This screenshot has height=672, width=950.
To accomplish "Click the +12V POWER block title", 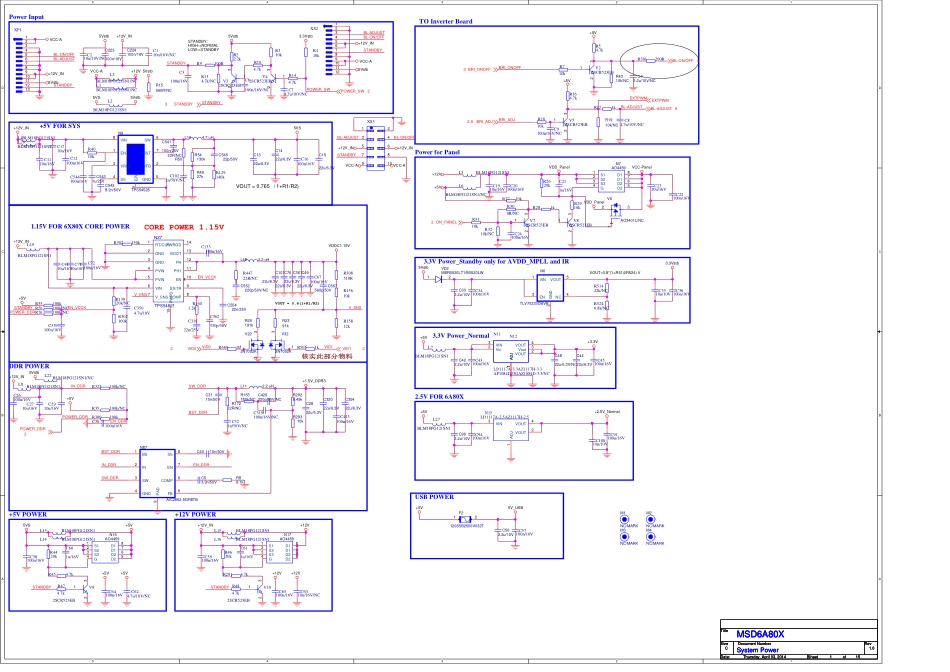I will (x=195, y=514).
